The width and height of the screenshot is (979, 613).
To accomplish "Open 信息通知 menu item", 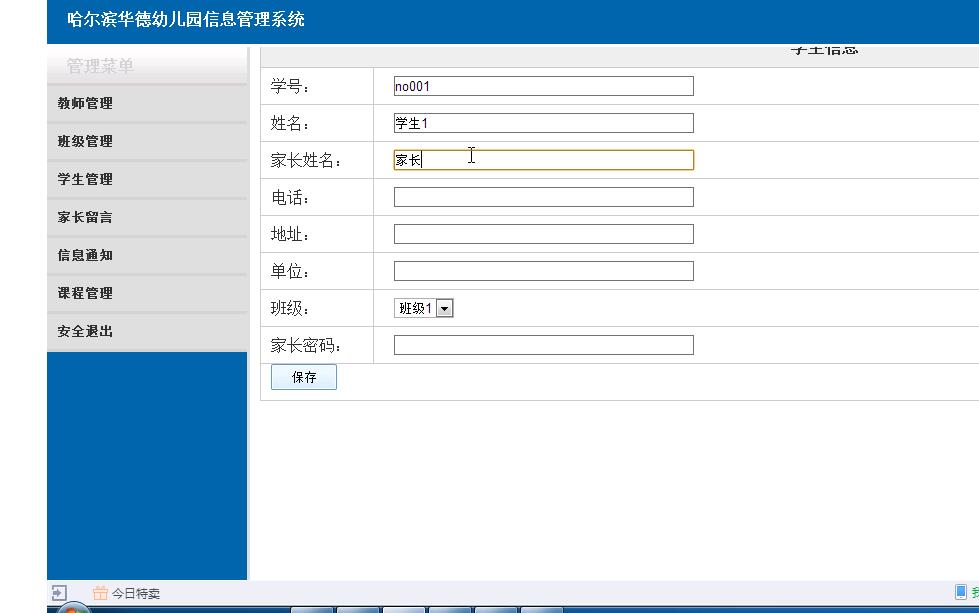I will tap(147, 255).
